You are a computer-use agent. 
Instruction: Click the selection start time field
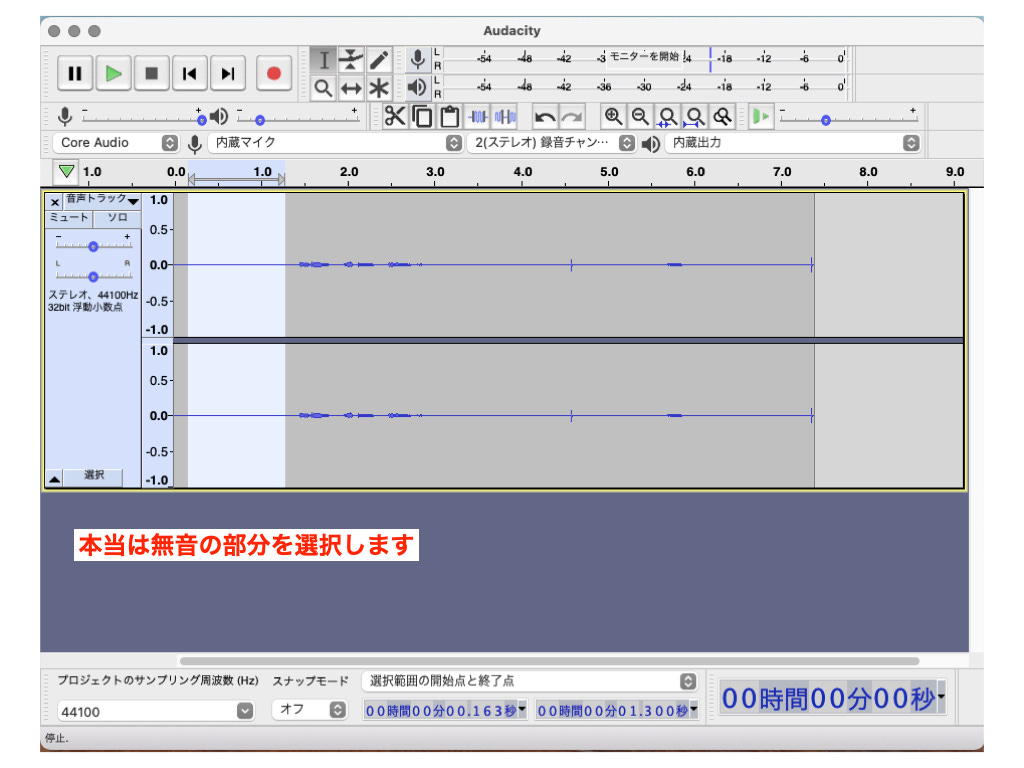[445, 710]
